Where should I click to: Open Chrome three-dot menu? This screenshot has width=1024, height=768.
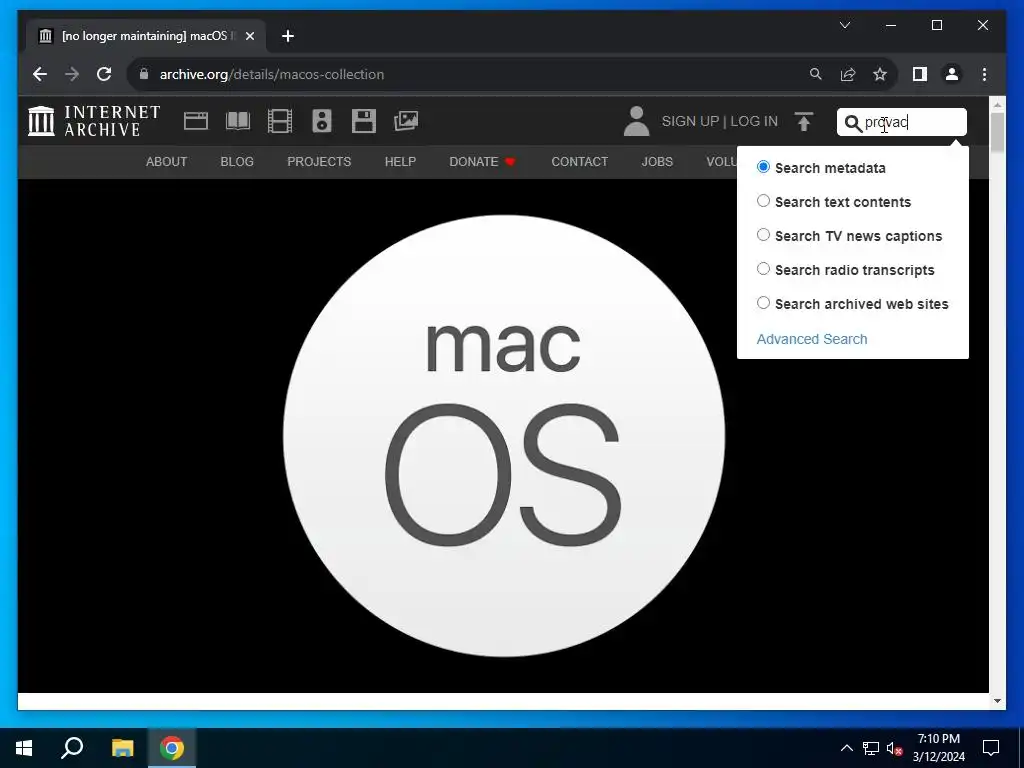coord(984,74)
